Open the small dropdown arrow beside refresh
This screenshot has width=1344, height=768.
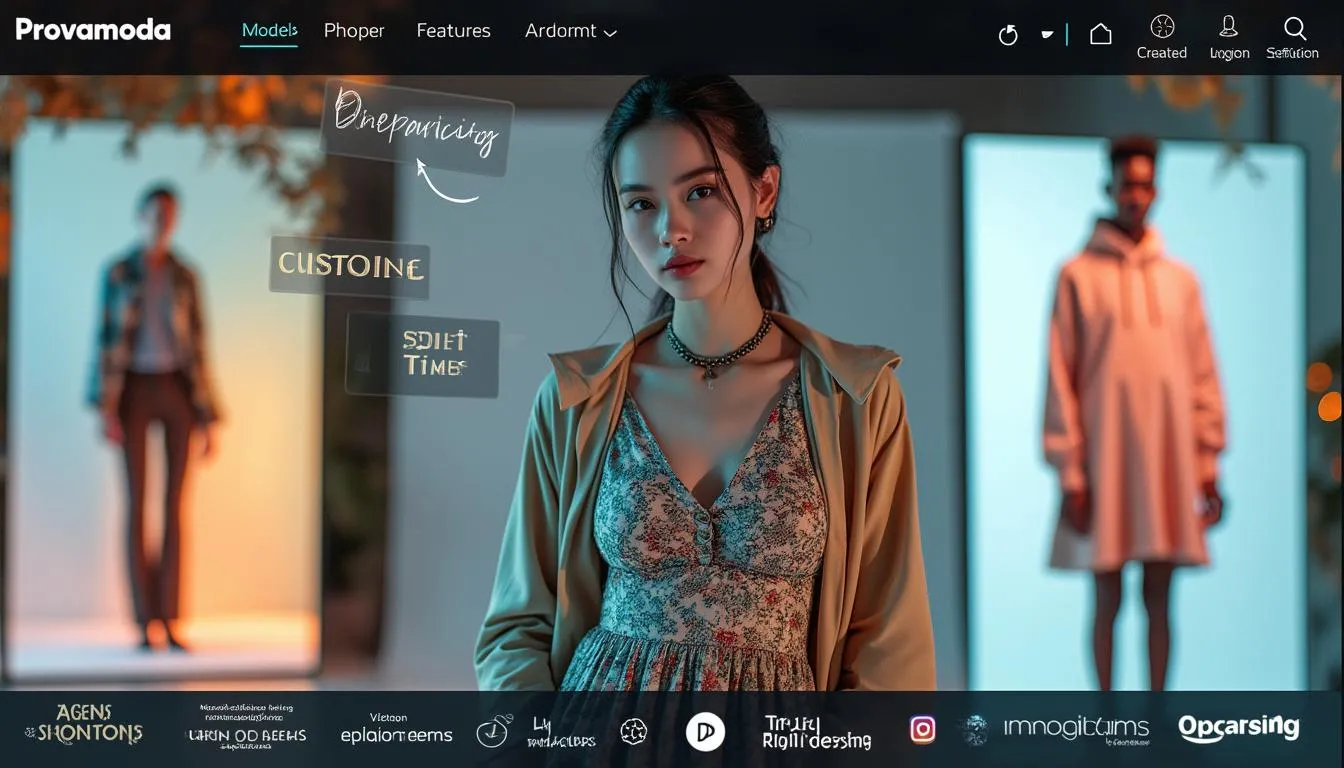click(x=1047, y=35)
